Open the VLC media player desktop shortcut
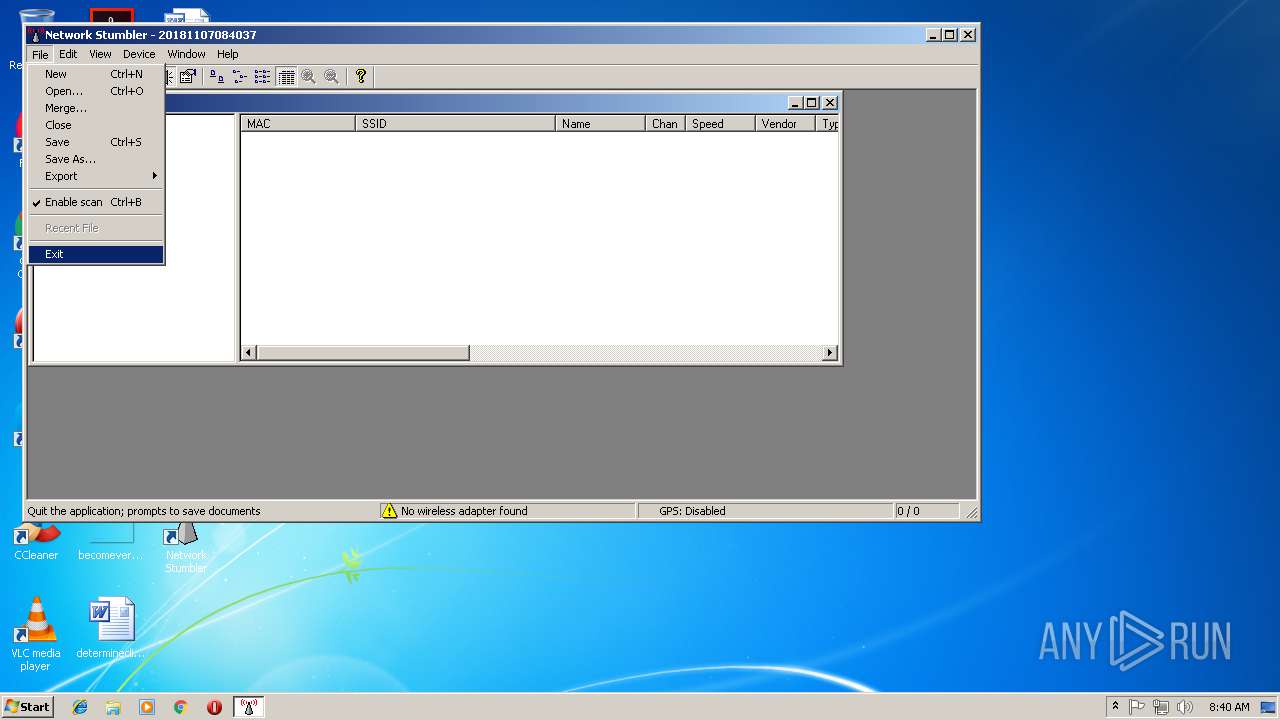This screenshot has height=720, width=1280. [36, 634]
